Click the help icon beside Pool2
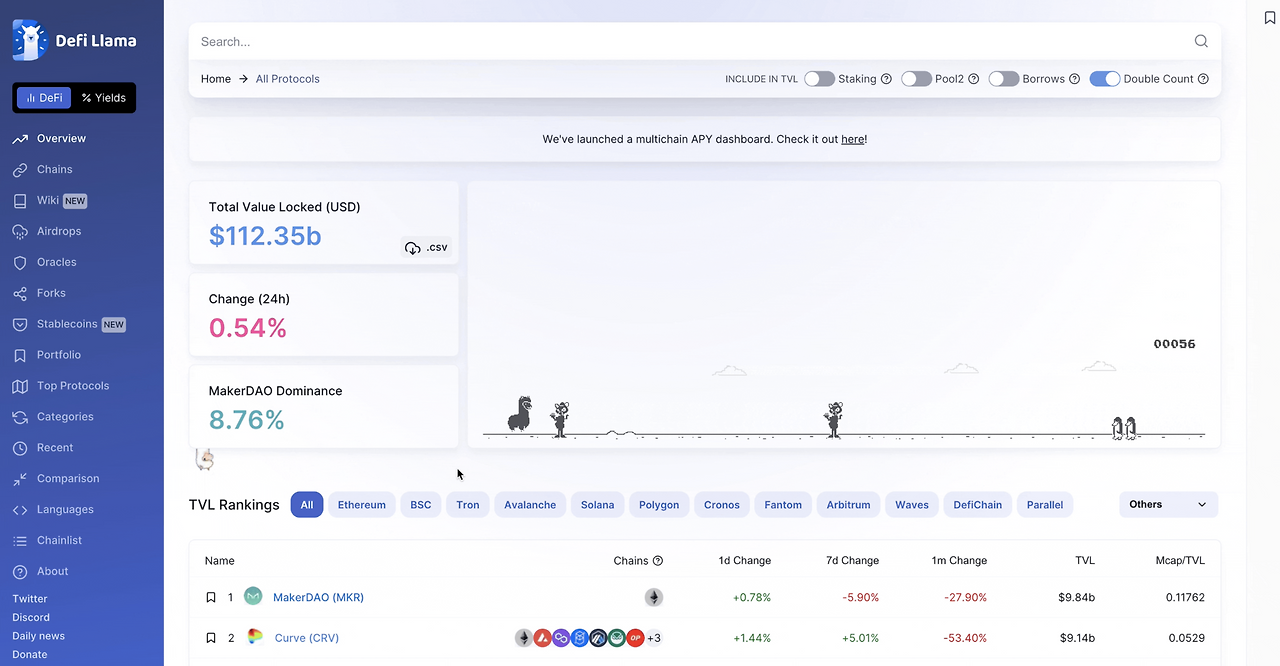 coord(974,79)
